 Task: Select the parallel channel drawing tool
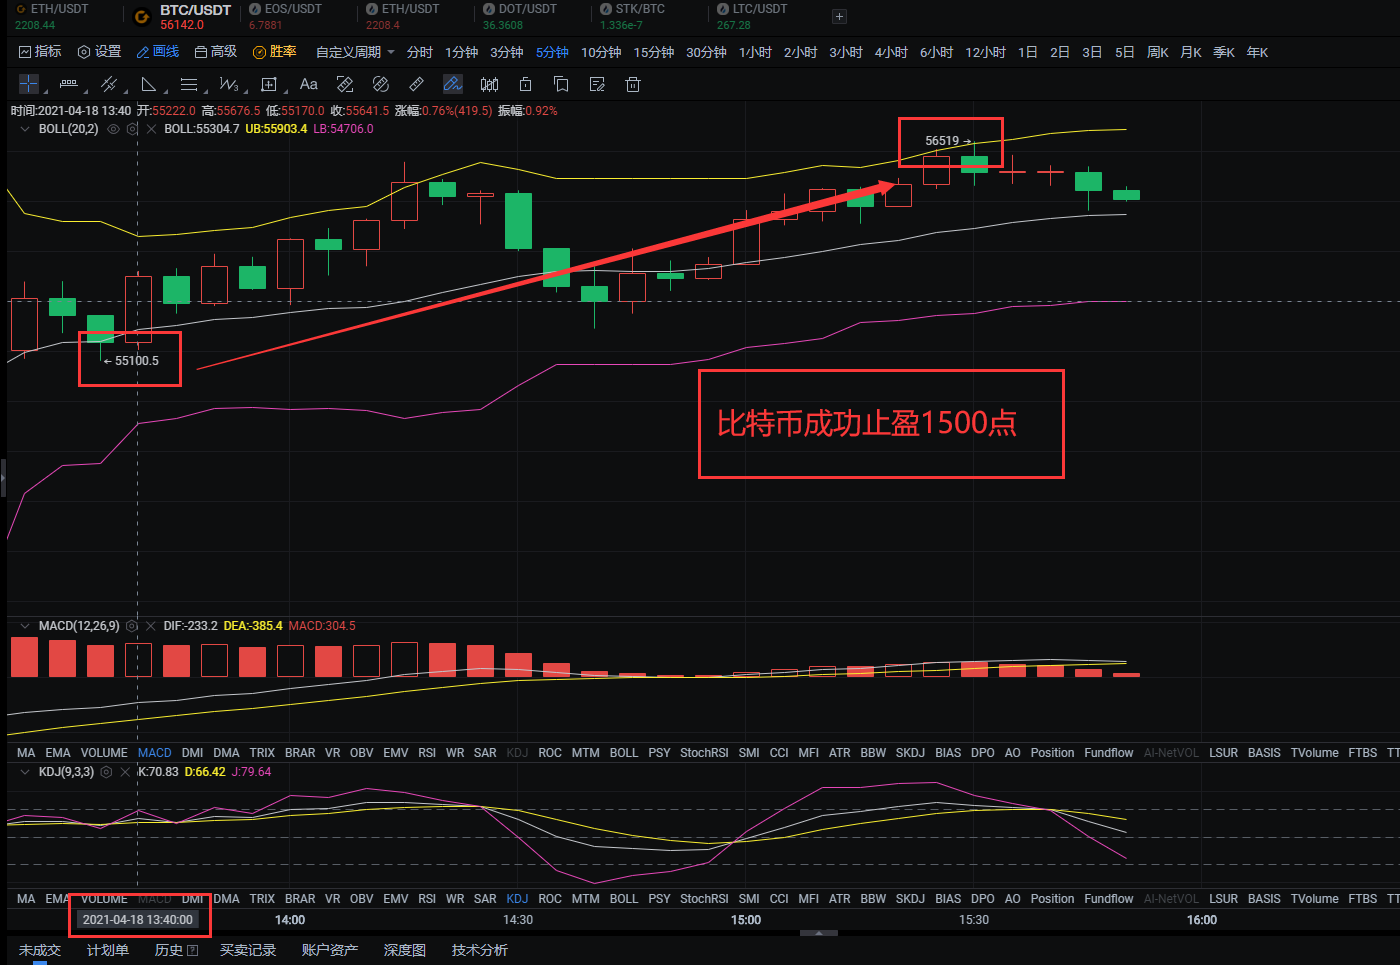point(109,84)
